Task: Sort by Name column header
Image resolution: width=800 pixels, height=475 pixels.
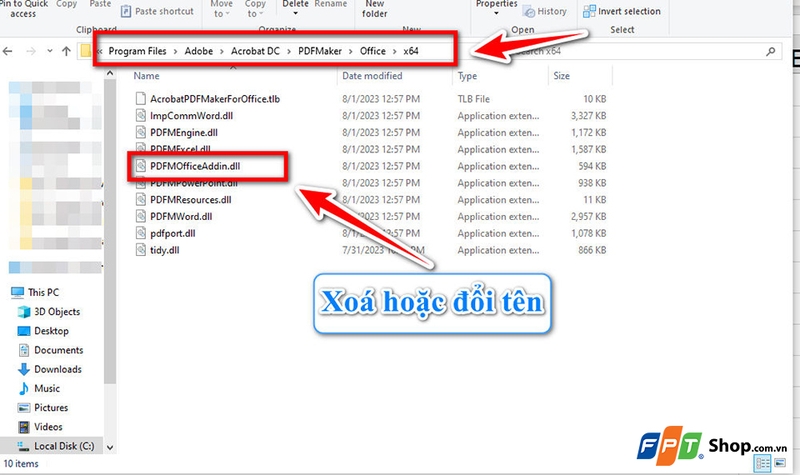Action: [x=146, y=76]
